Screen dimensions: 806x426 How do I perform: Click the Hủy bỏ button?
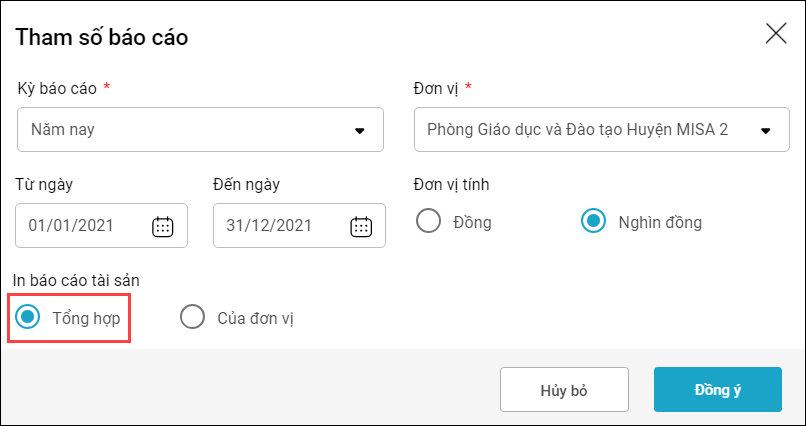564,390
